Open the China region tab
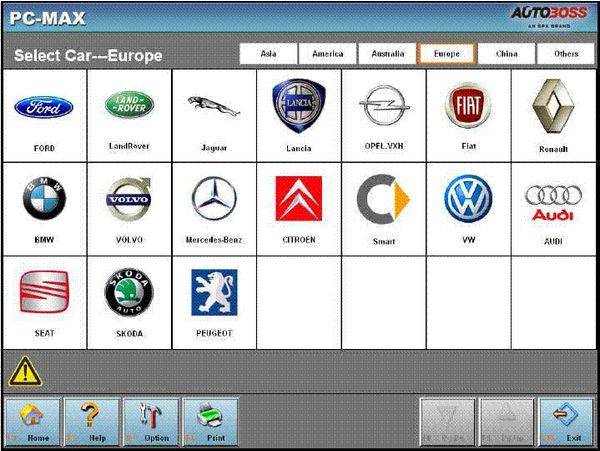Screen dimensions: 600x451 click(507, 54)
